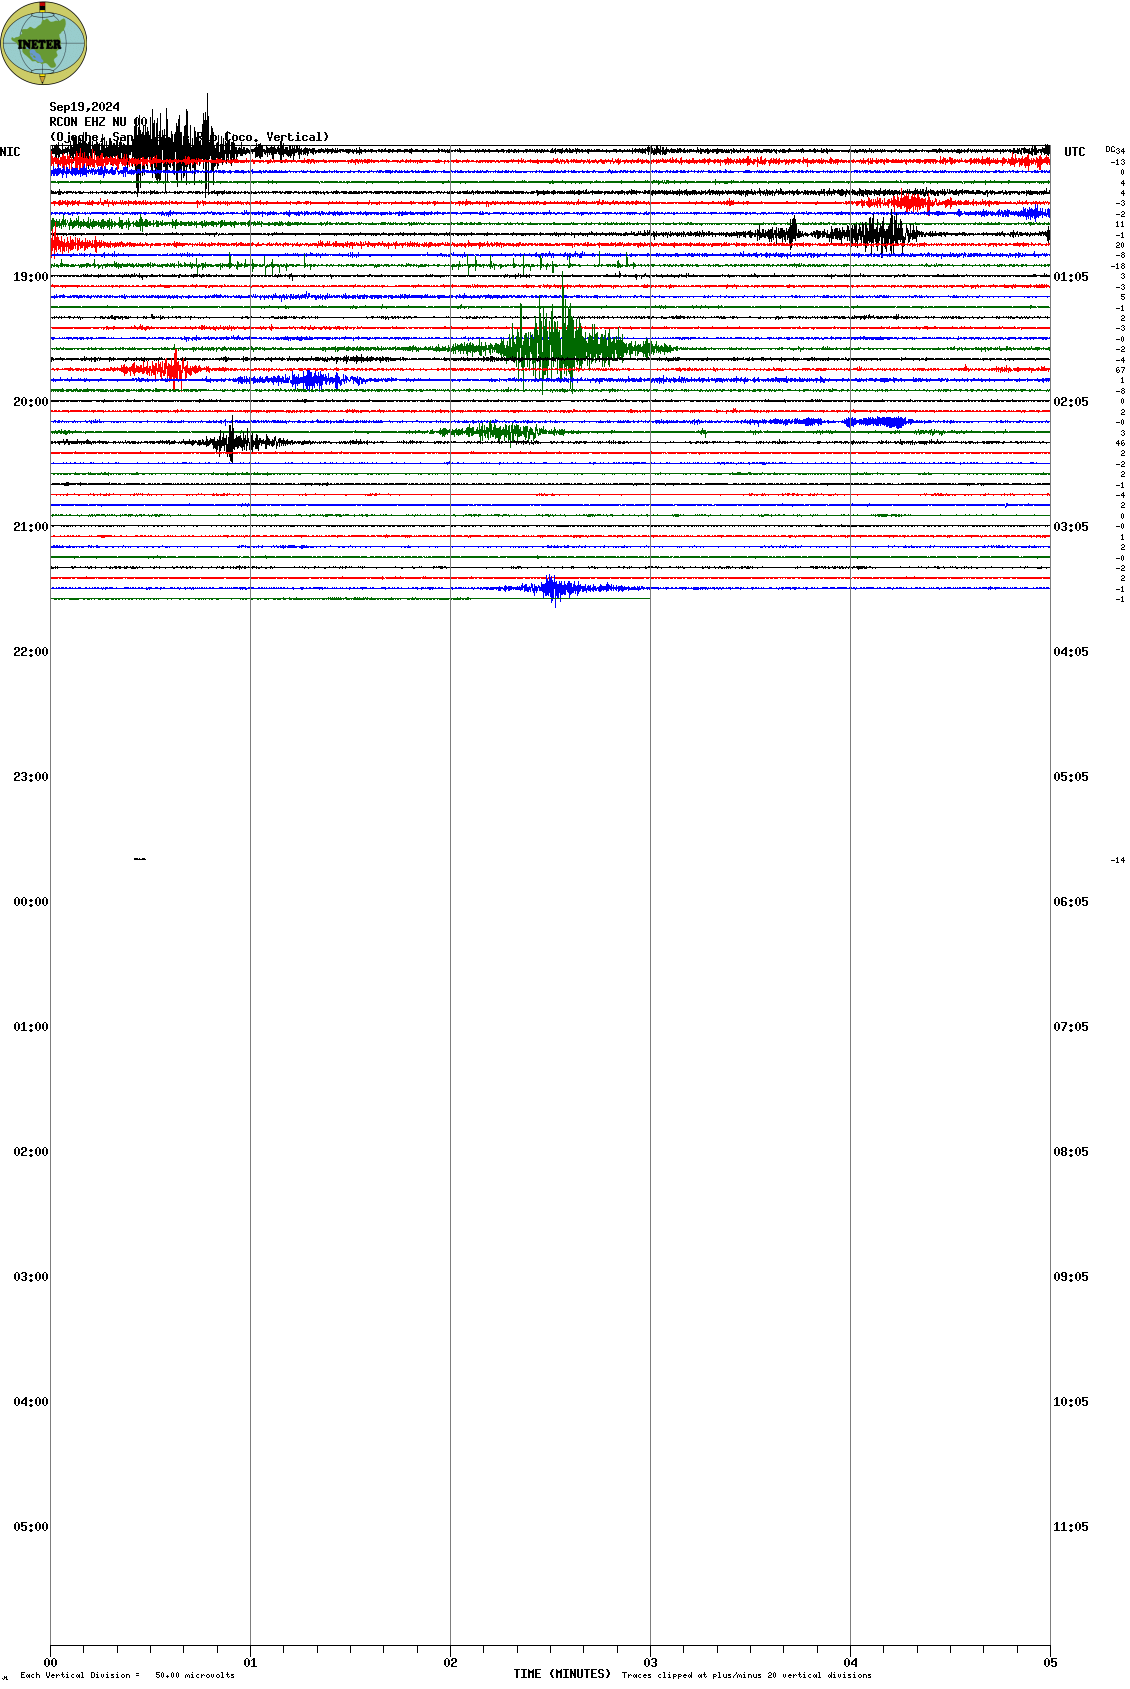Select the 05:00 local time label

tap(30, 1527)
